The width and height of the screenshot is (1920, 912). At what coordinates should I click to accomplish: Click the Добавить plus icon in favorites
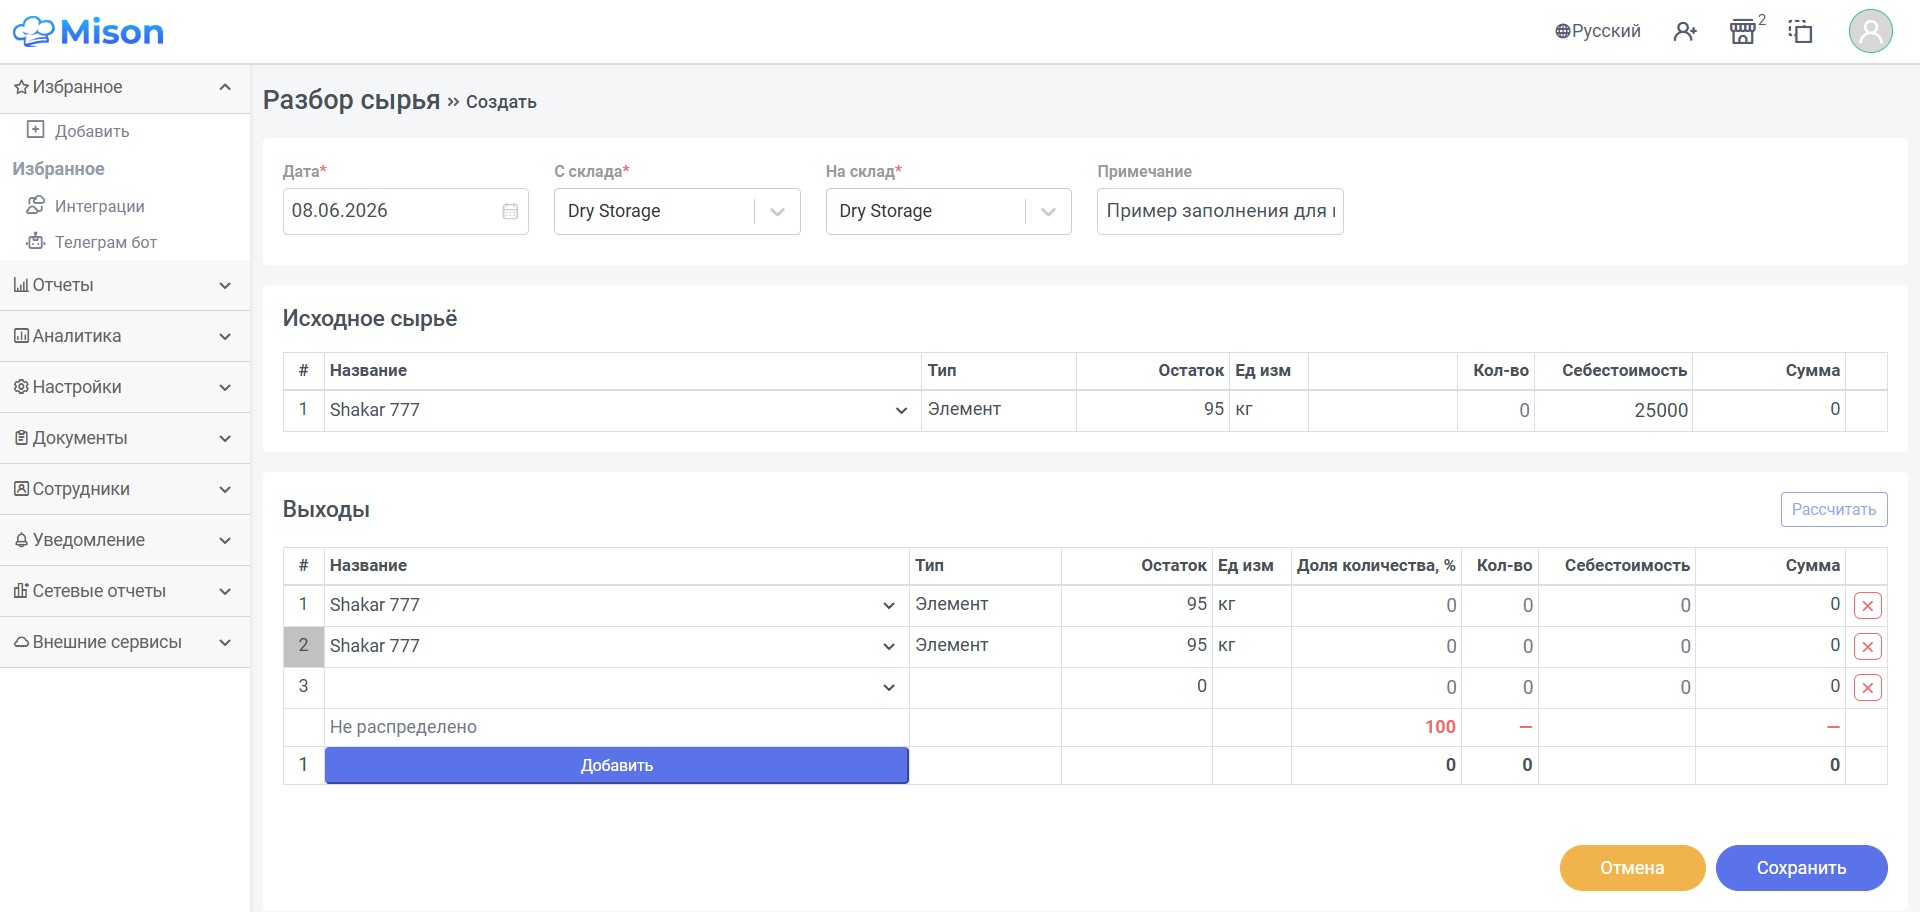coord(35,130)
